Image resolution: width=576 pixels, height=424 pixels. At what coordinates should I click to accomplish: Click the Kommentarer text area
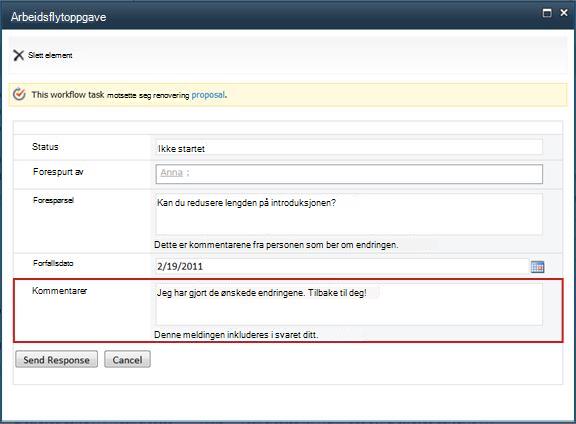tap(349, 304)
